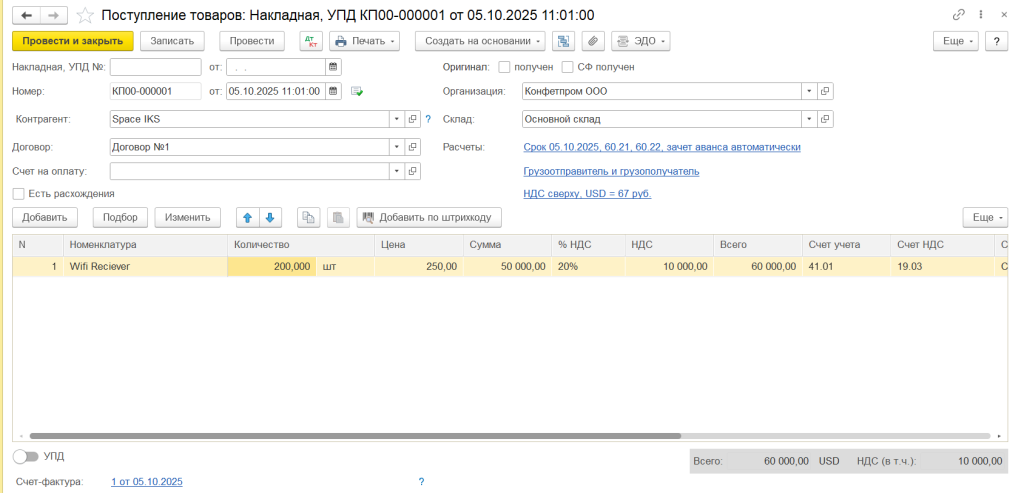Attach files using the paperclip icon
The image size is (1024, 493).
point(593,41)
